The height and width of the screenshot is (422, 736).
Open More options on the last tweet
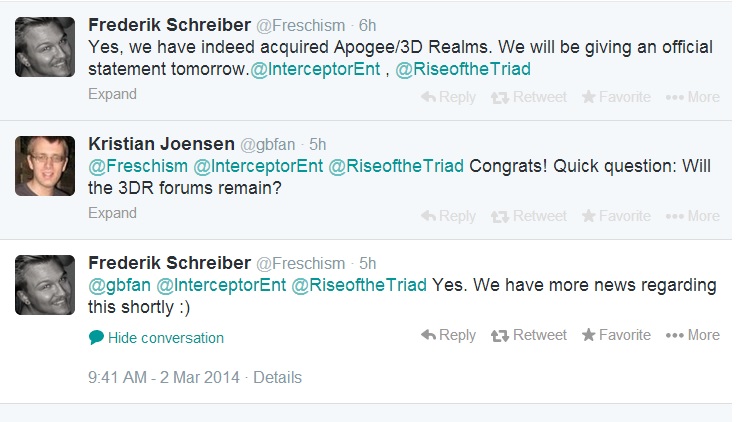[x=692, y=335]
